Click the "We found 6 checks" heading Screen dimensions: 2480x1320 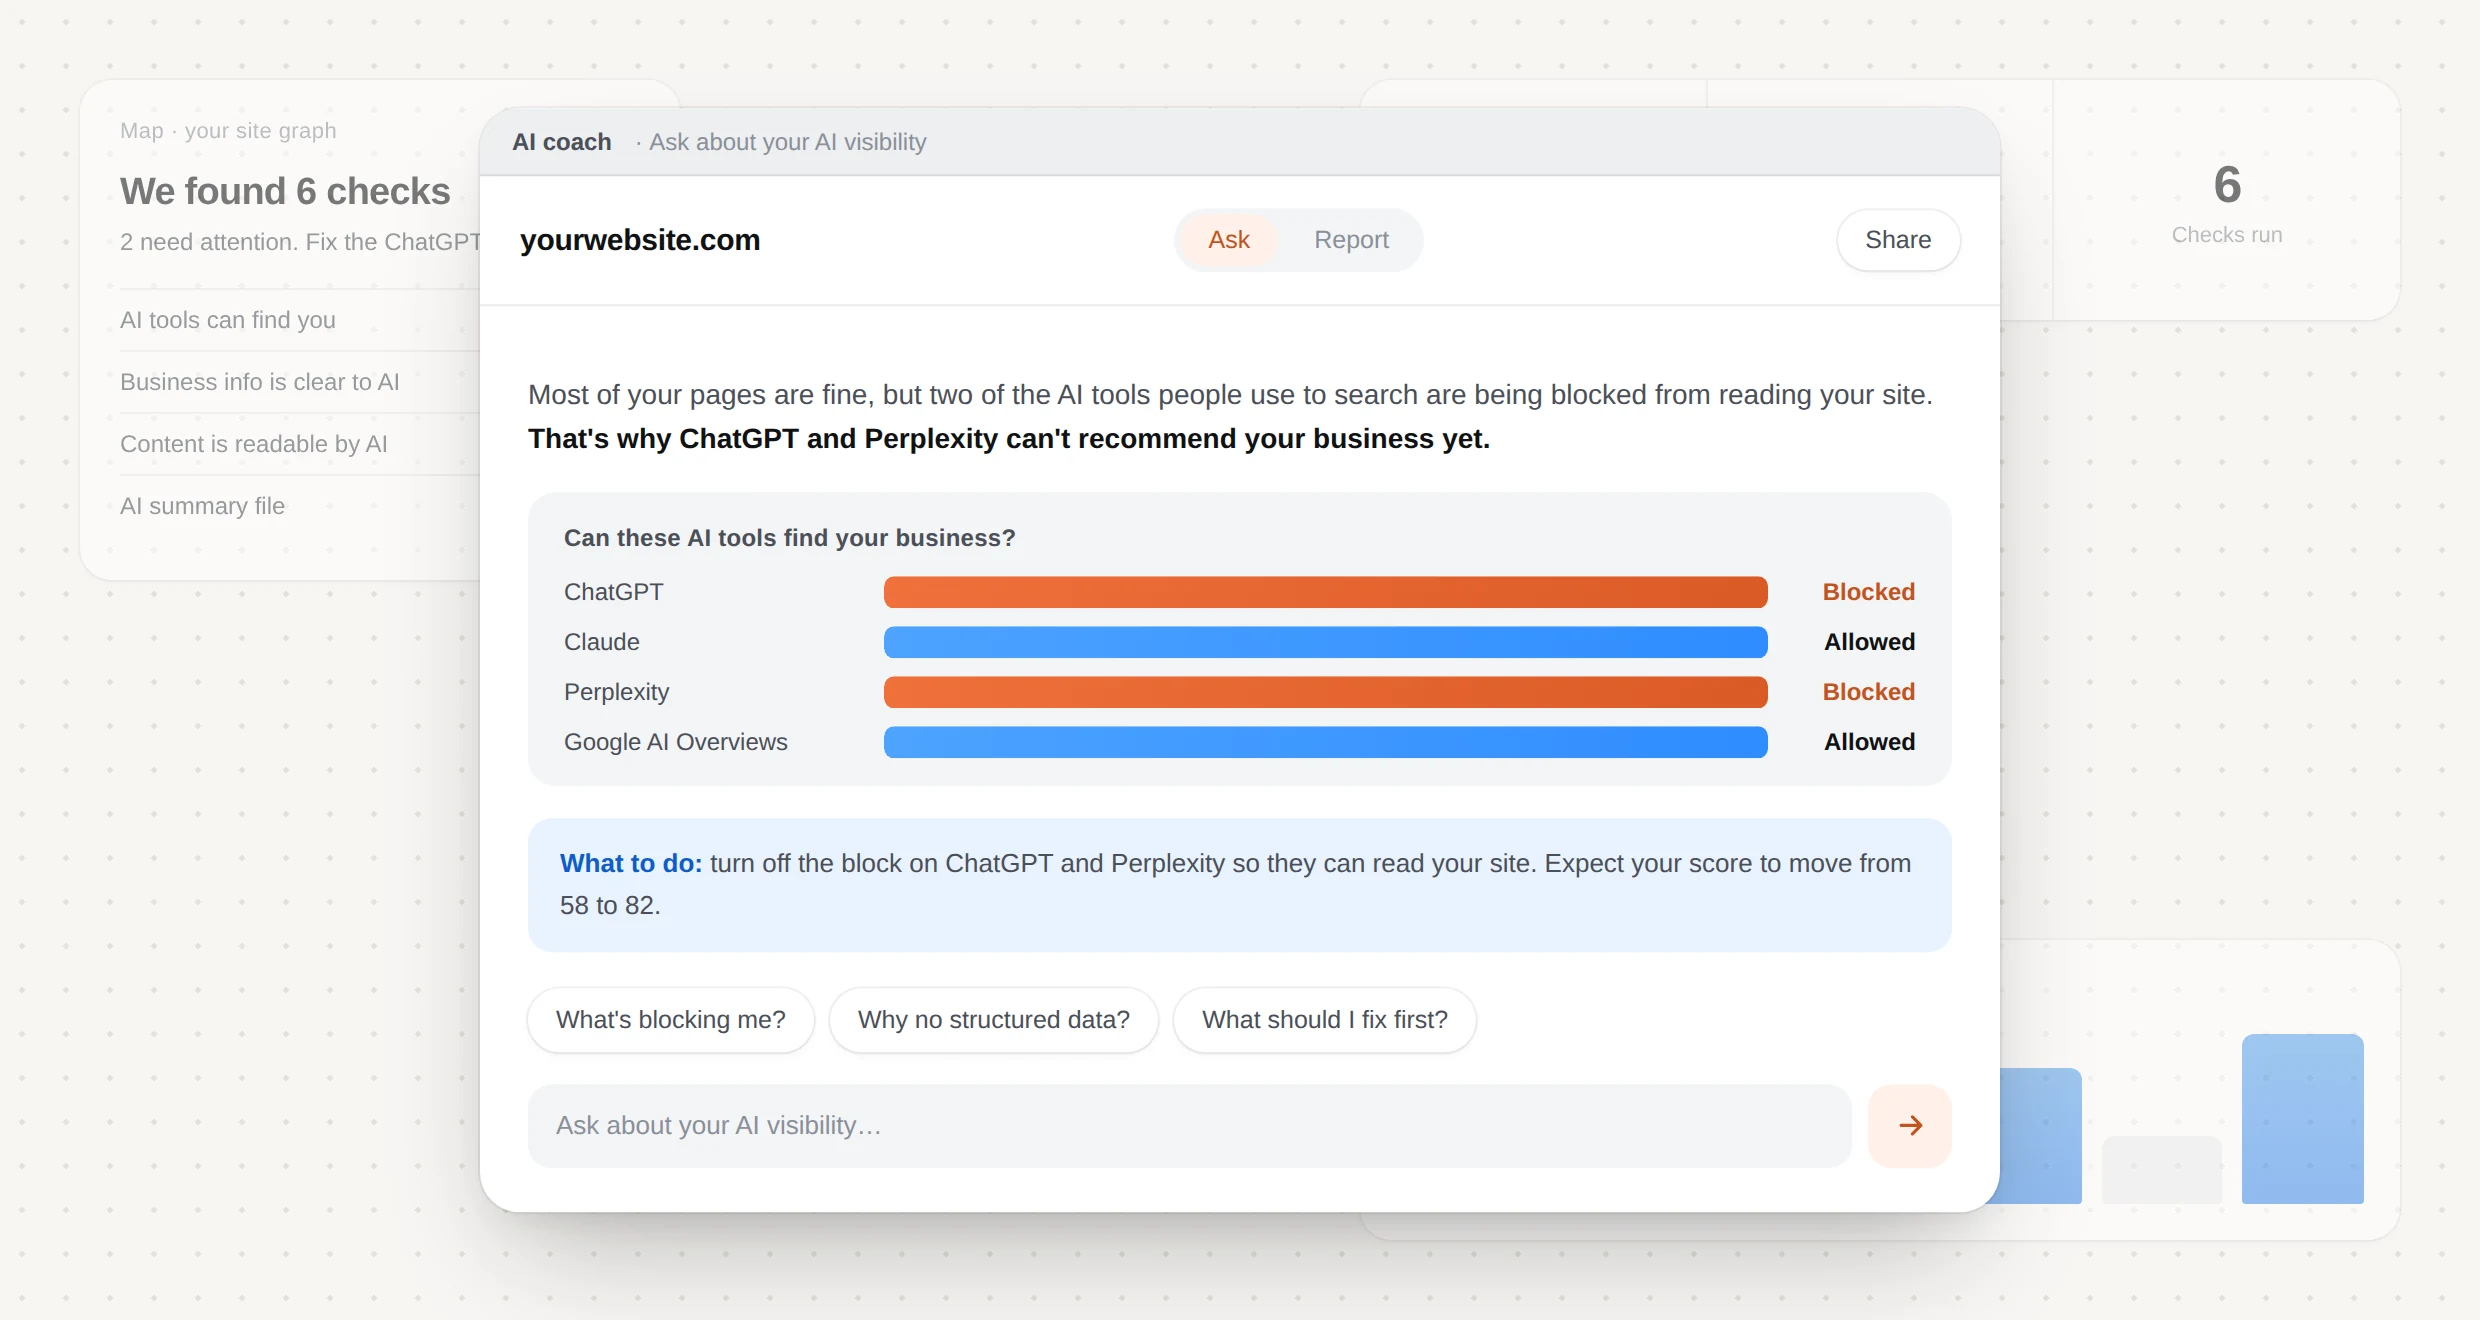click(286, 191)
